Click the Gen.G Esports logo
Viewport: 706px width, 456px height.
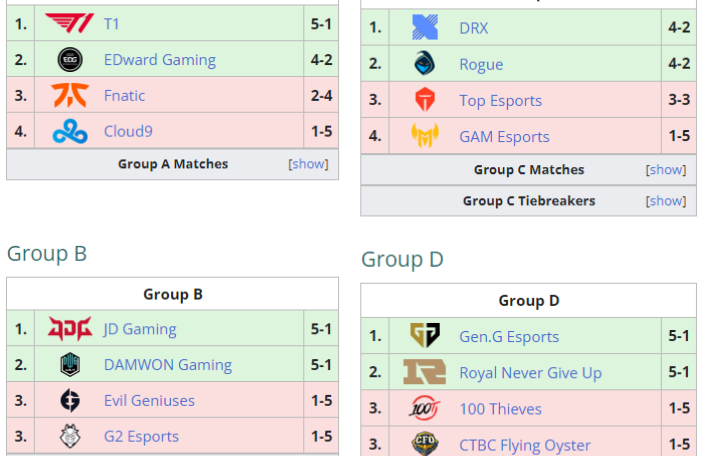[x=425, y=336]
